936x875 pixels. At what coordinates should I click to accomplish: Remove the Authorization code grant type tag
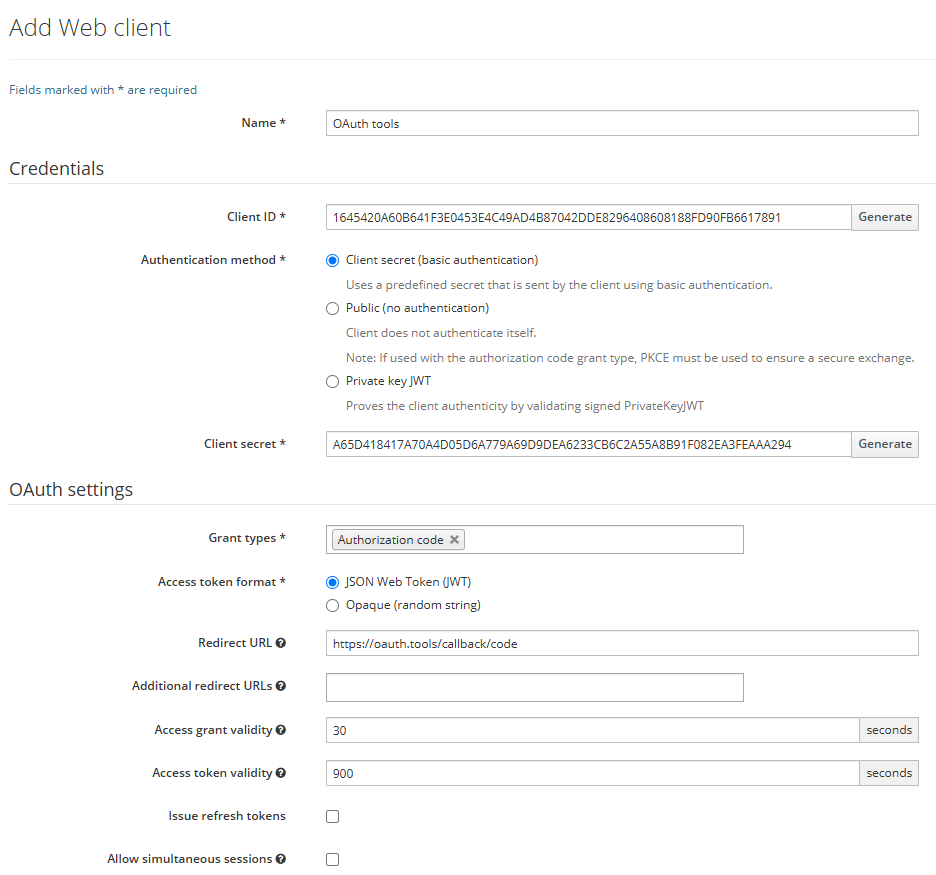point(454,540)
